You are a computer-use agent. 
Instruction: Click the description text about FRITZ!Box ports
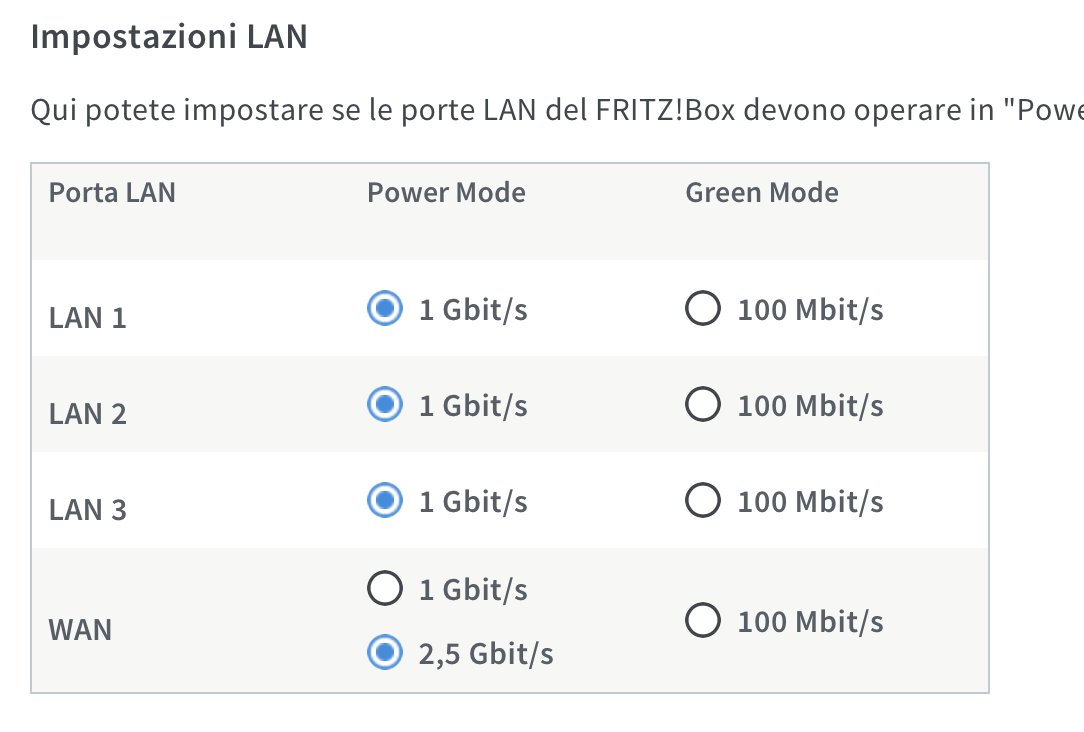pos(557,110)
